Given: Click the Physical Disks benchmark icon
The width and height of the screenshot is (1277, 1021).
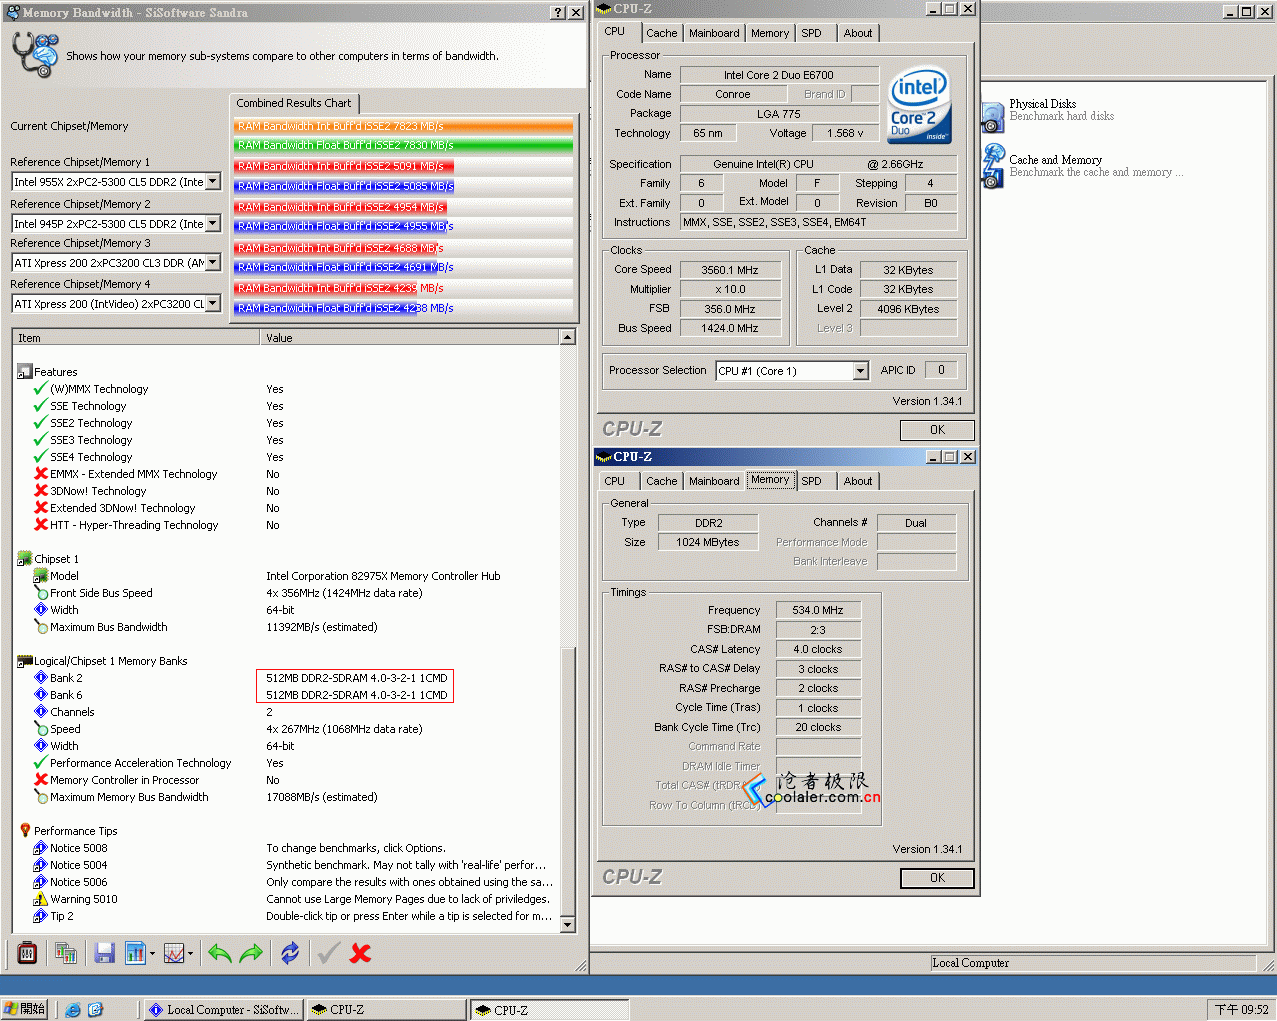Looking at the screenshot, I should pyautogui.click(x=993, y=117).
